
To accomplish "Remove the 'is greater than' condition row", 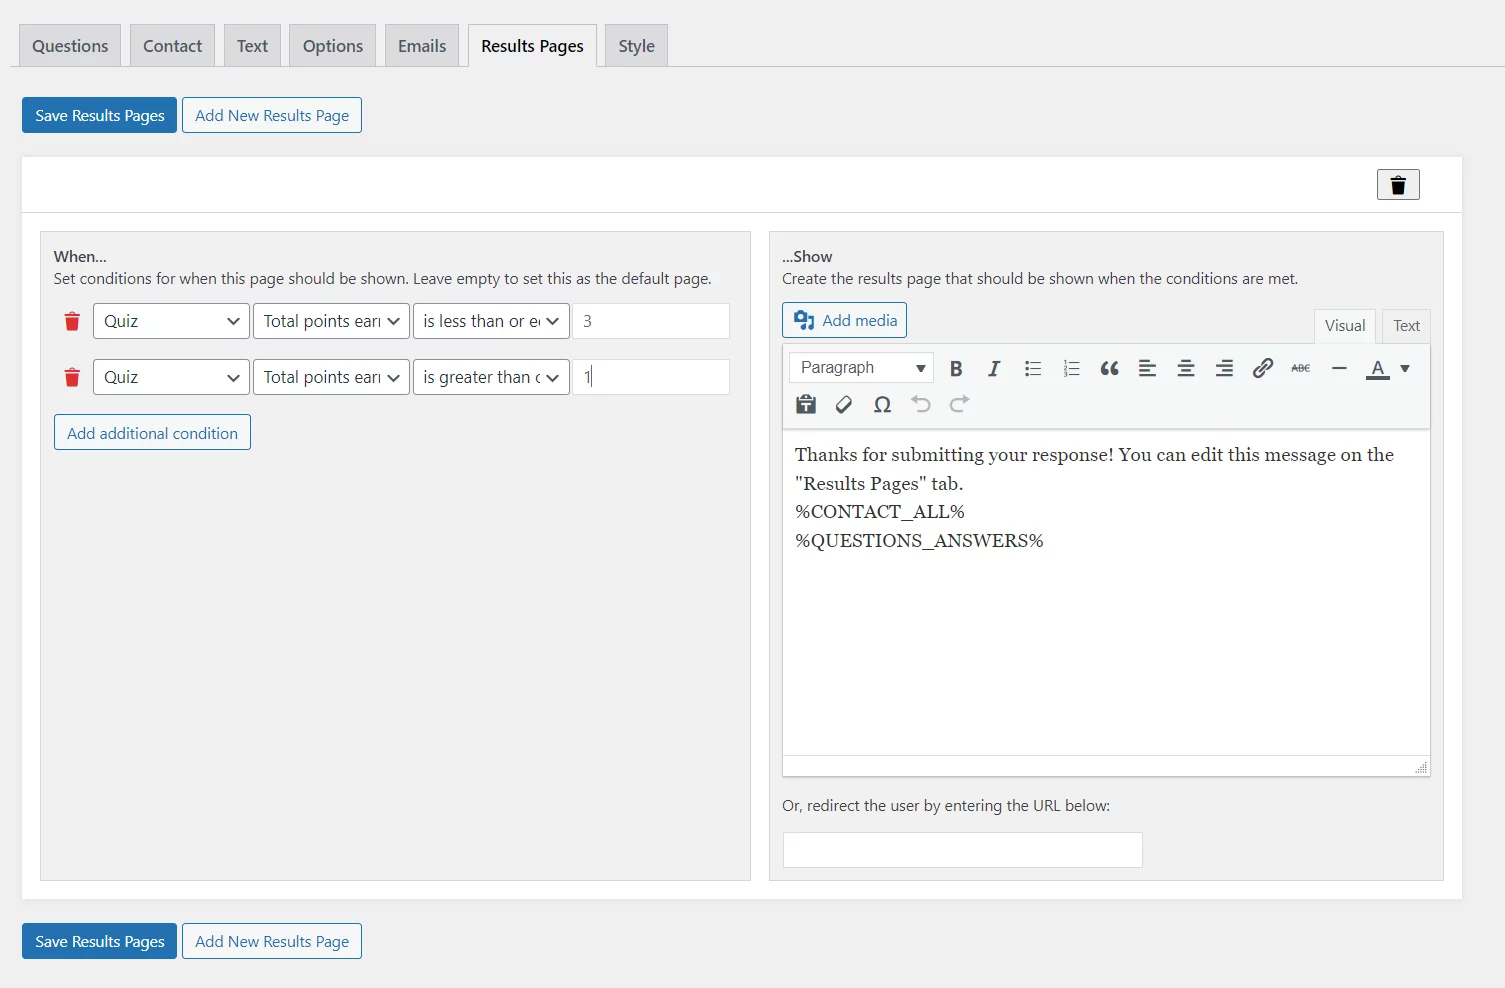I will [x=72, y=377].
